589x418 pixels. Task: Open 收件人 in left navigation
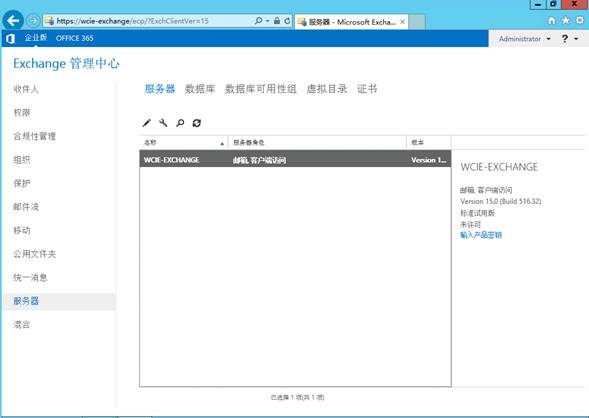click(26, 89)
